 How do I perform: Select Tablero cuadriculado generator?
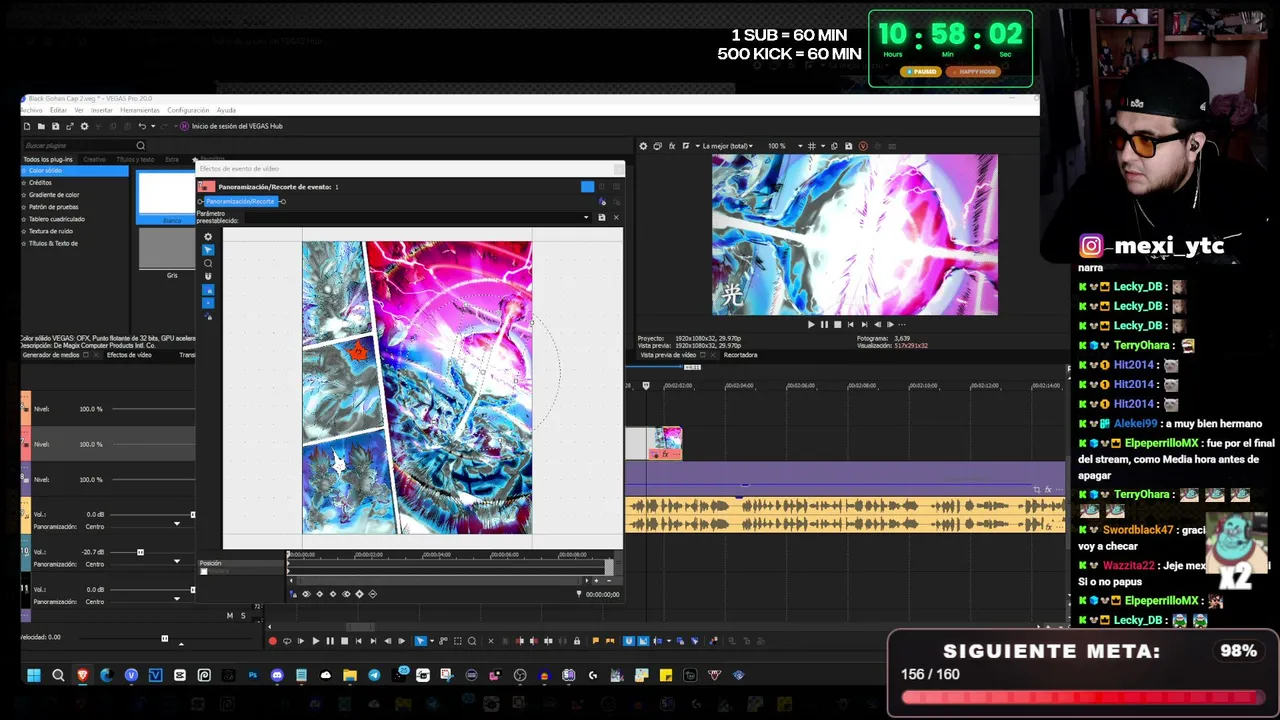pos(56,219)
